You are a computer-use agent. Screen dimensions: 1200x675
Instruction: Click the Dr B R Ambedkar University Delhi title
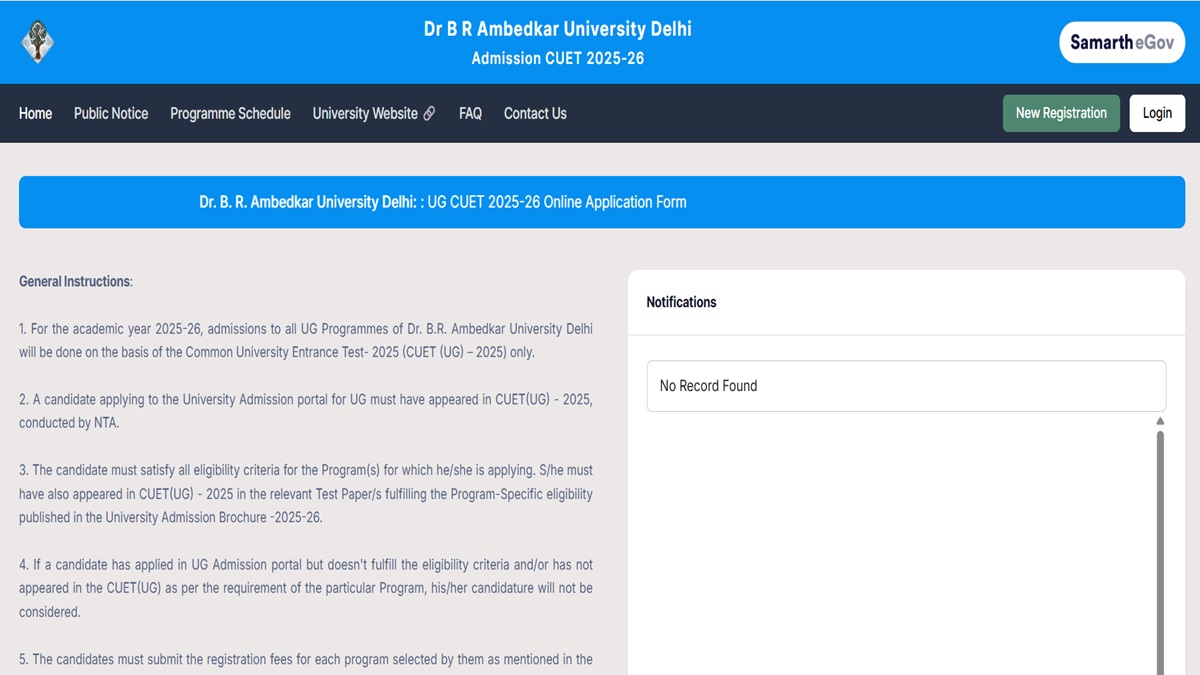[557, 29]
